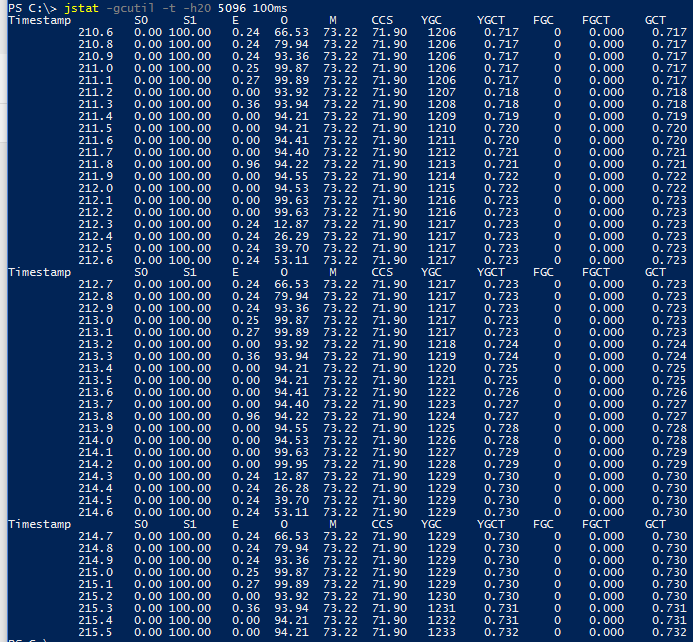The image size is (693, 642).
Task: Select timestamp 215.0
Action: 95,572
